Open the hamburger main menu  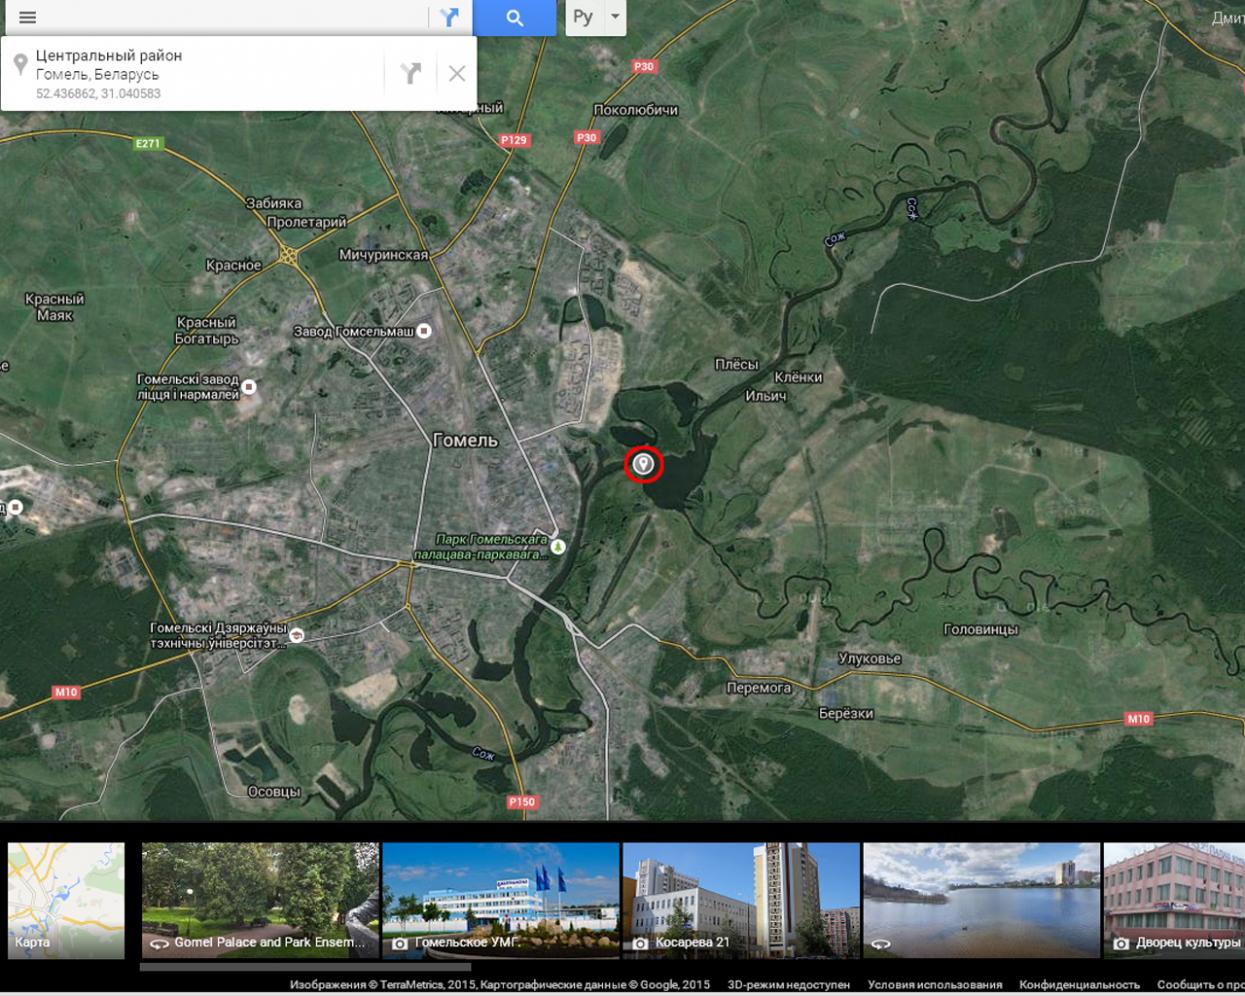pos(27,17)
